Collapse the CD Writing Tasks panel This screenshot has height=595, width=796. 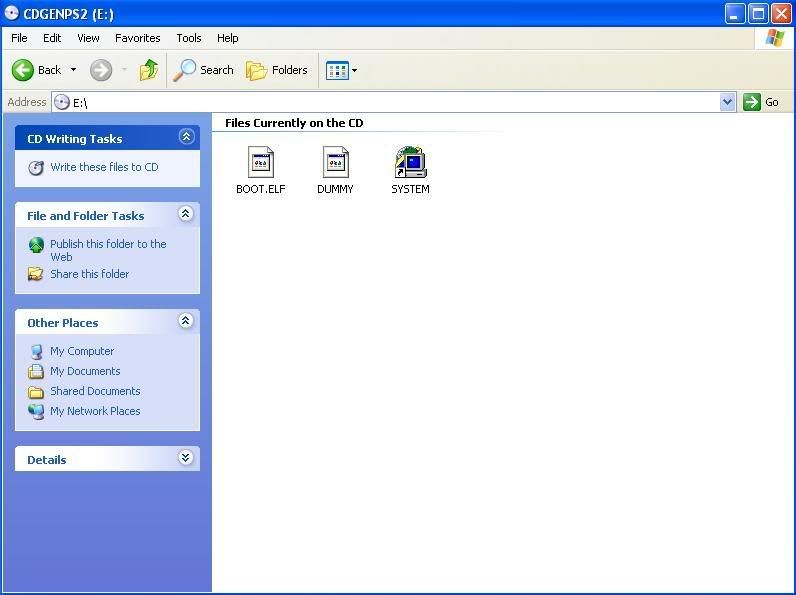[185, 137]
